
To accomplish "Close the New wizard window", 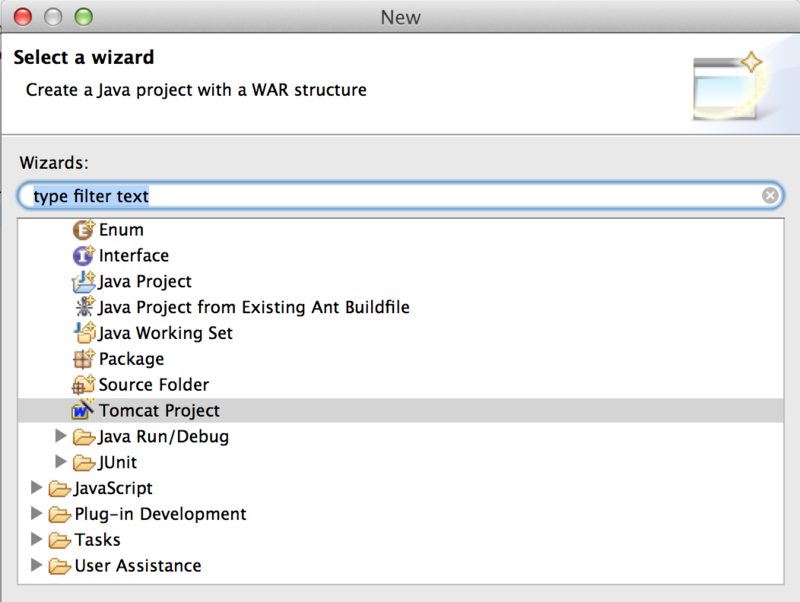I will click(x=18, y=17).
